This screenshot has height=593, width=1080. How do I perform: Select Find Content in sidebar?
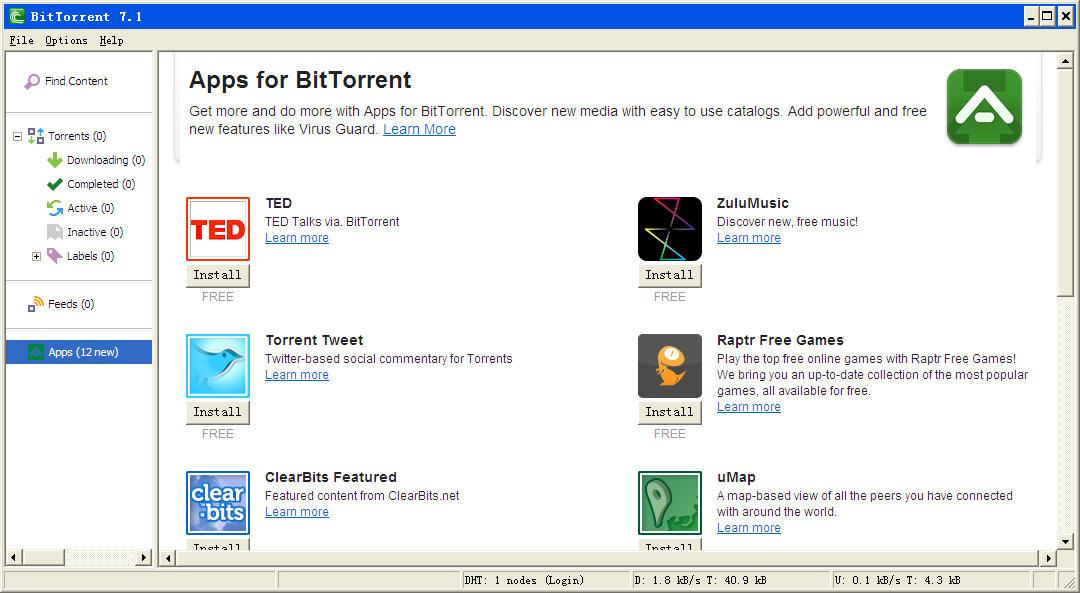click(x=76, y=81)
